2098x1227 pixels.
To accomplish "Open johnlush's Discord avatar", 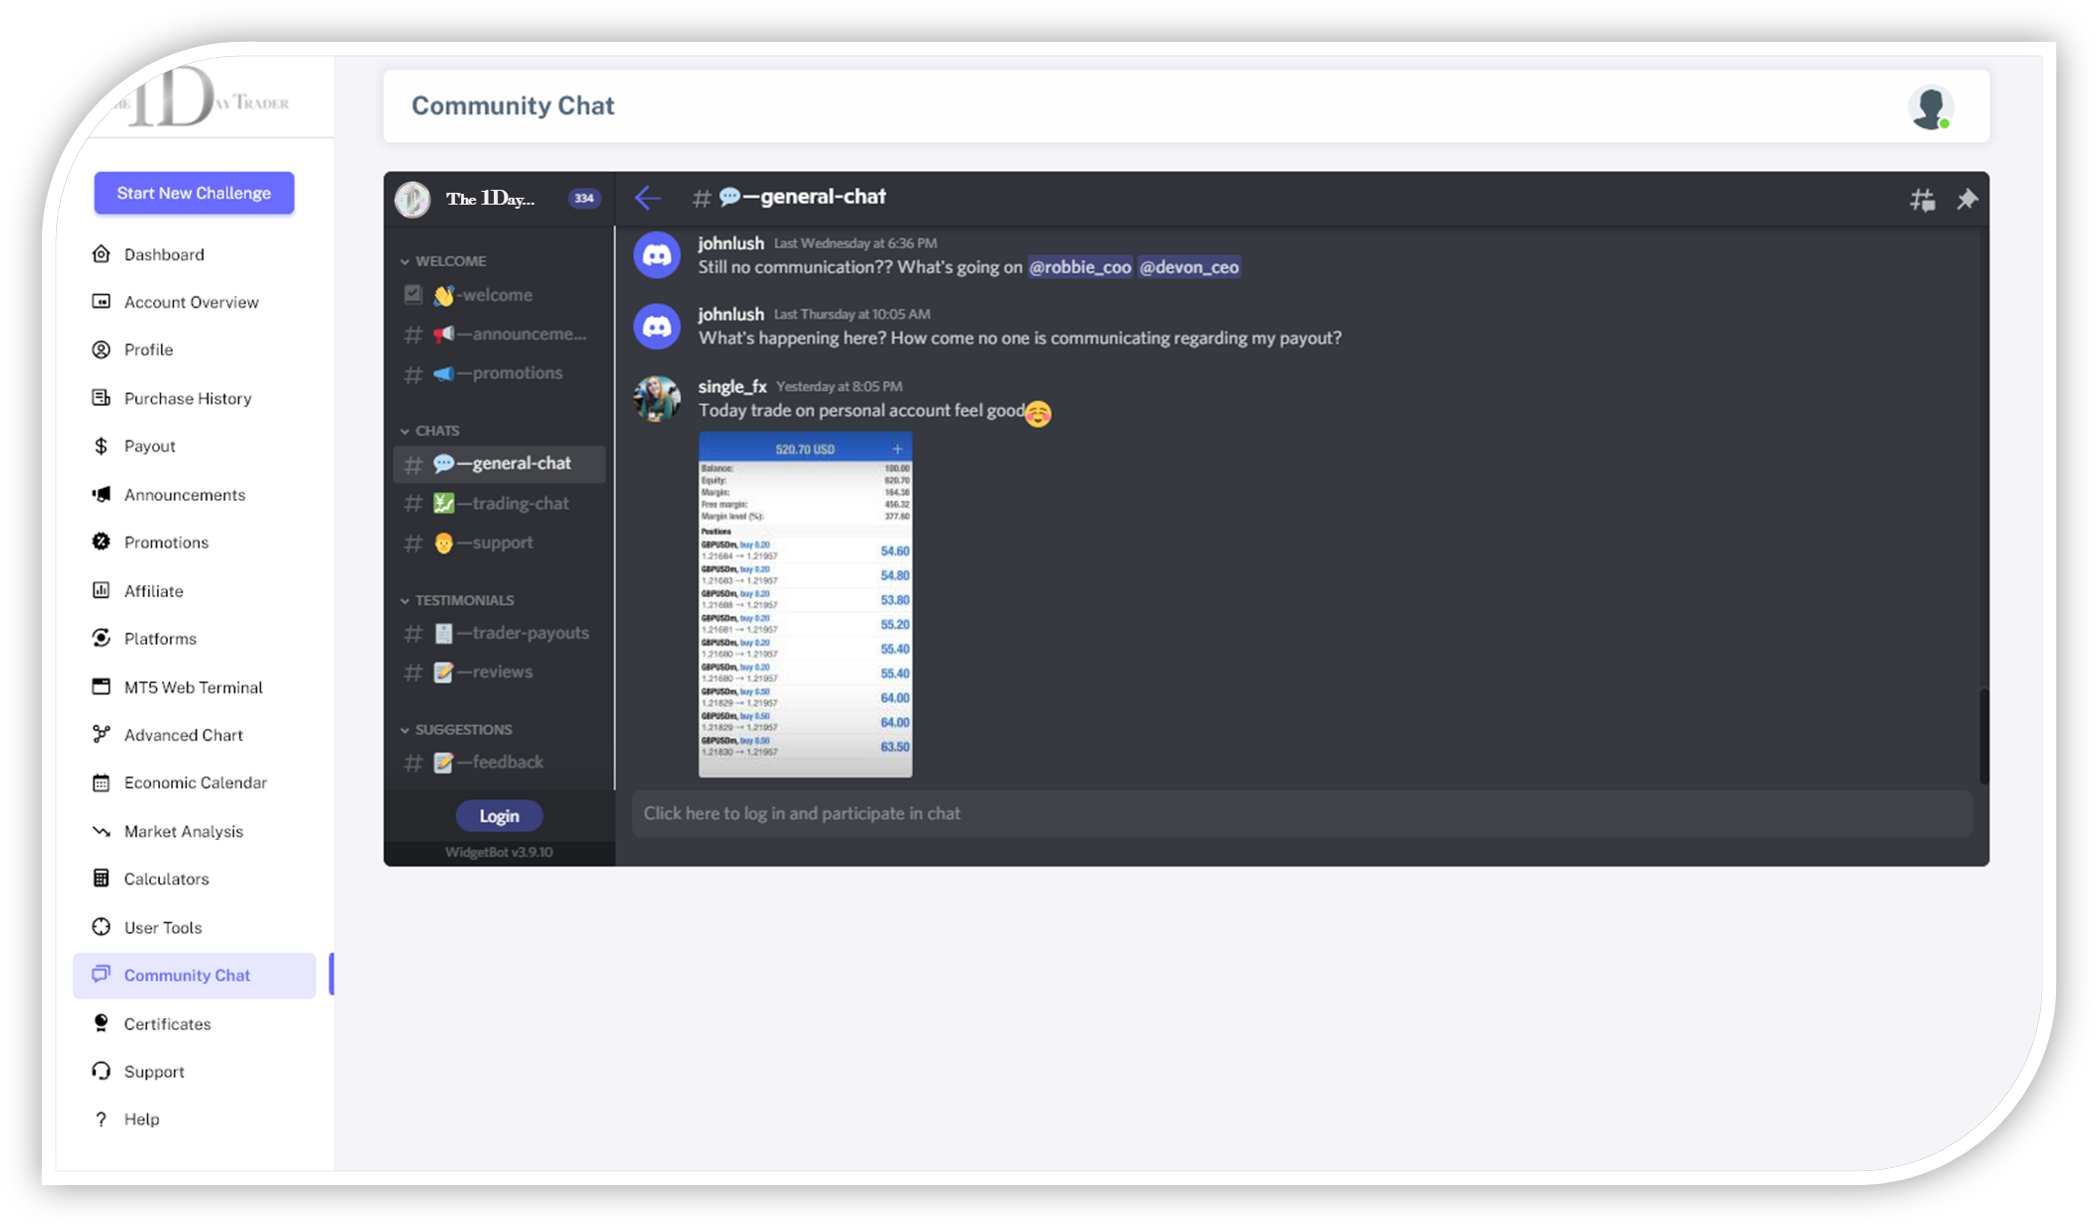I will (657, 255).
